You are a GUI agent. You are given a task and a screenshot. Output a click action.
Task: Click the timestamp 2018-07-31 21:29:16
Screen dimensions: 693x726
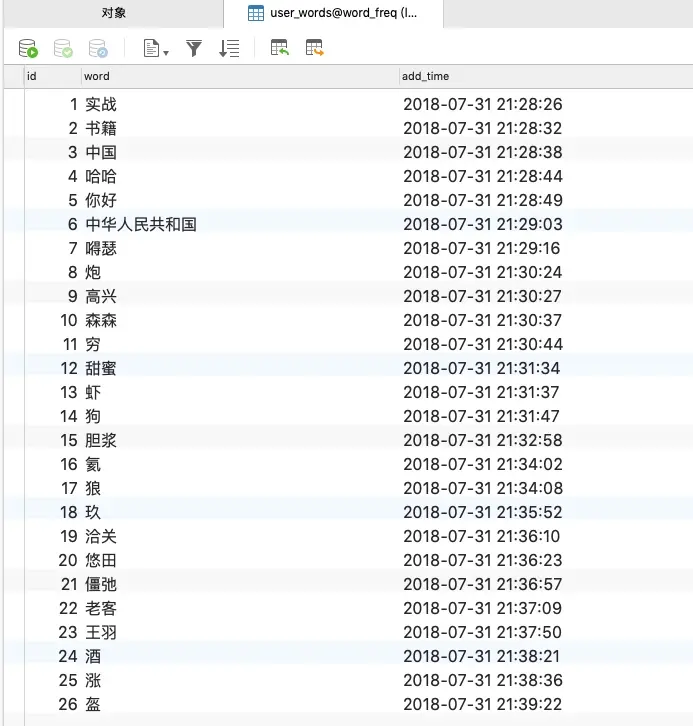[x=482, y=249]
